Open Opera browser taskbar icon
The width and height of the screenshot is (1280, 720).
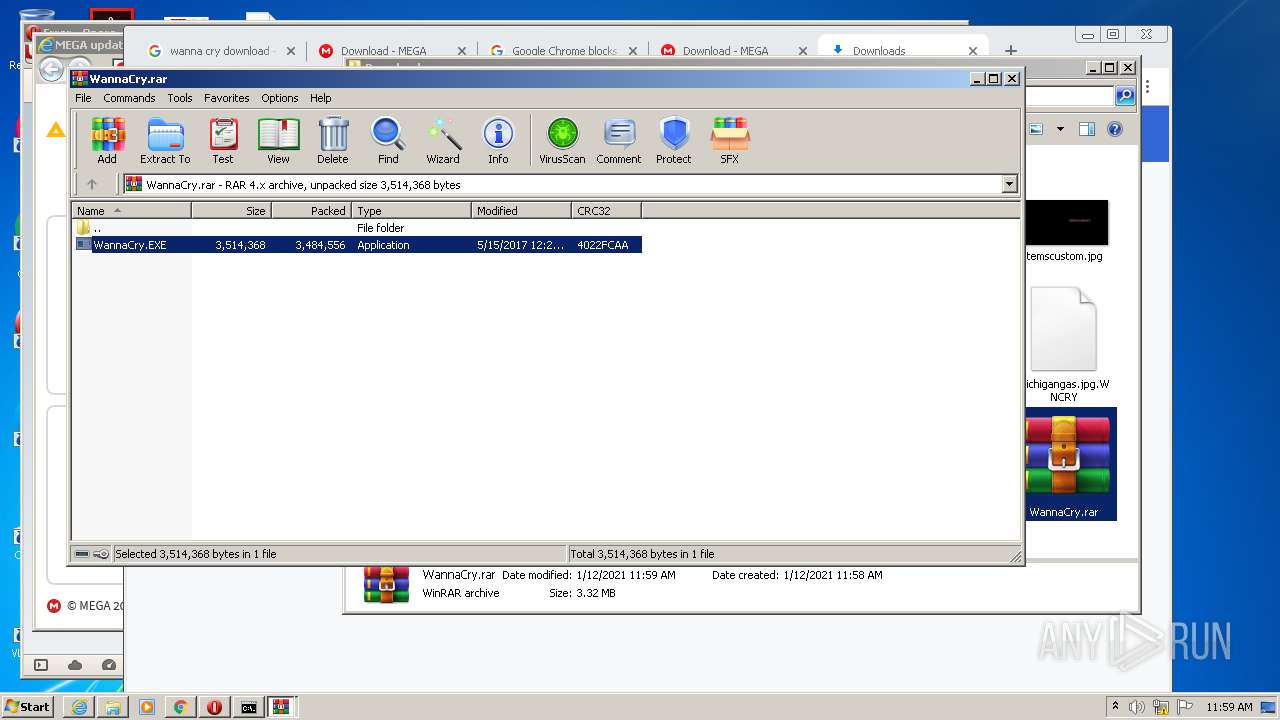coord(214,707)
